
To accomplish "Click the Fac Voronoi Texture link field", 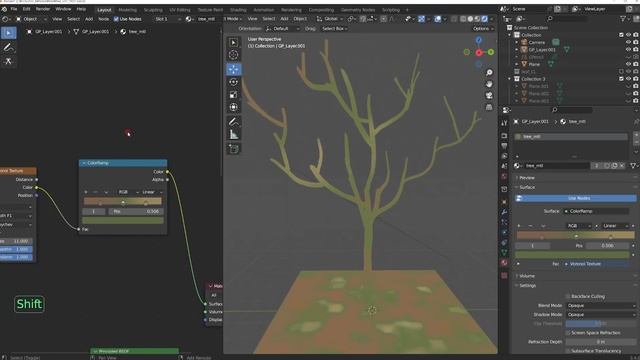I will (x=596, y=264).
